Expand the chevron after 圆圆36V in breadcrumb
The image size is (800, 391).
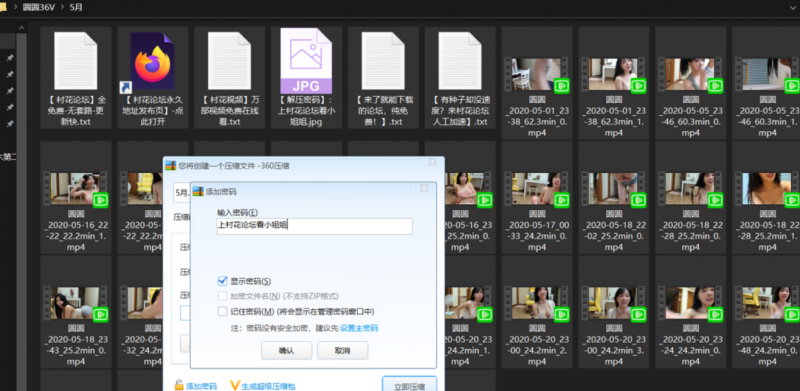(63, 7)
